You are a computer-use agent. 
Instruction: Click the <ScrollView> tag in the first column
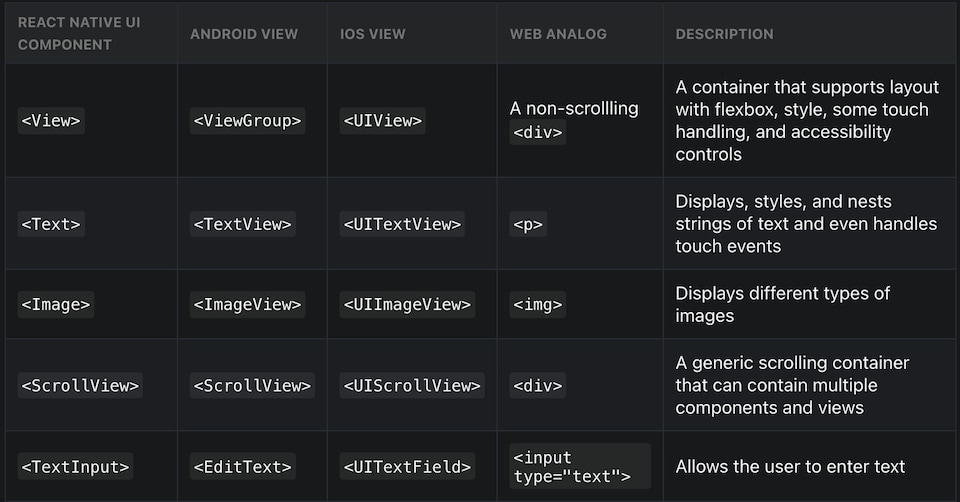pos(81,385)
